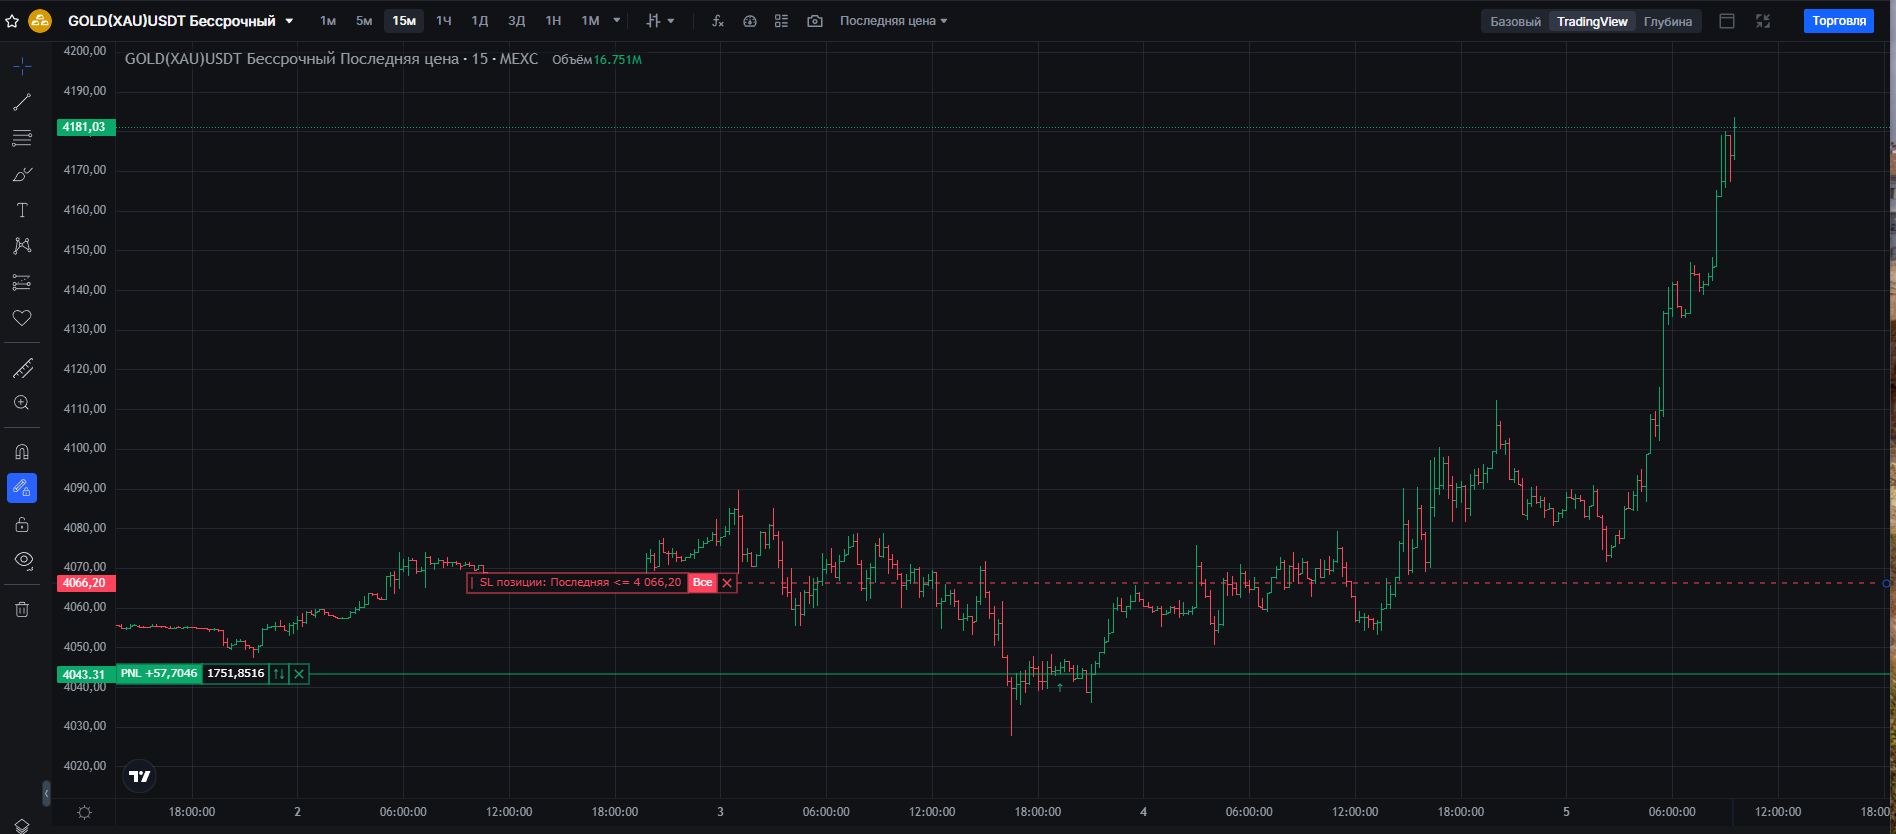Switch to the Глубина depth view
The height and width of the screenshot is (834, 1896).
(x=1668, y=22)
